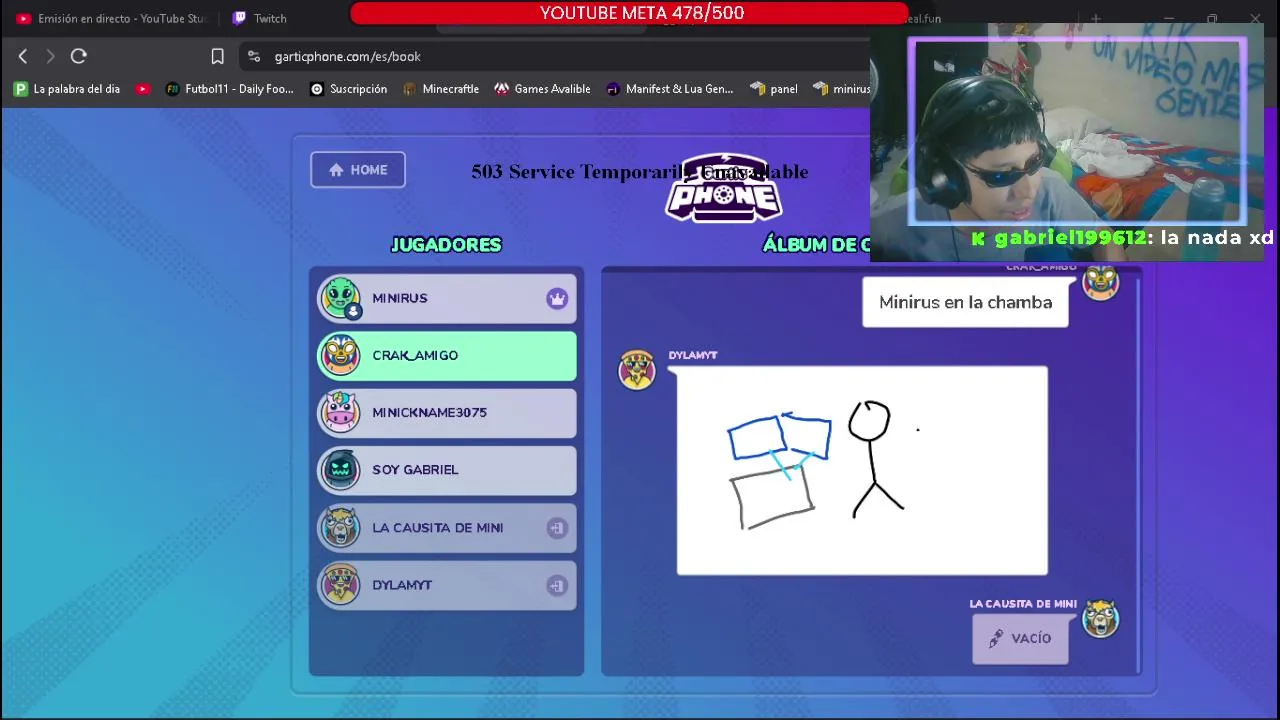1280x720 pixels.
Task: Click the crown icon on MINIRUS row
Action: coord(557,298)
